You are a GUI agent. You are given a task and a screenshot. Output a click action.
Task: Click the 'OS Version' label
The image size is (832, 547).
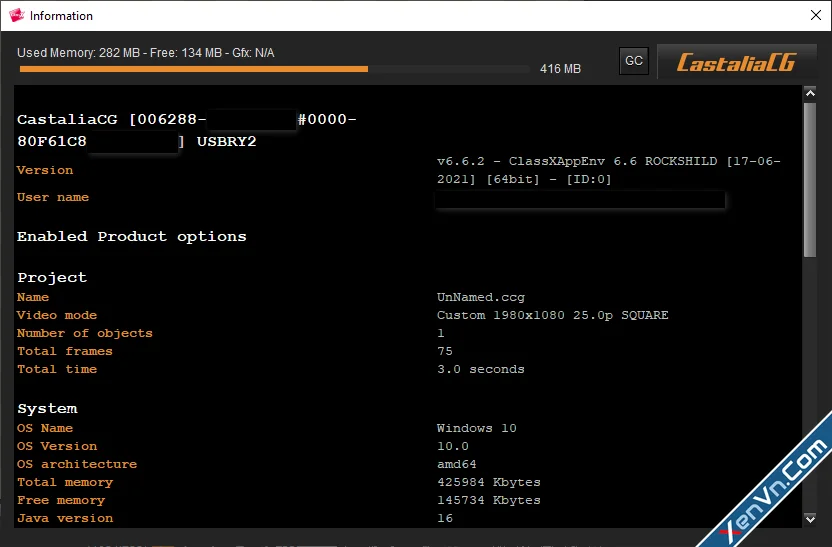pyautogui.click(x=57, y=446)
